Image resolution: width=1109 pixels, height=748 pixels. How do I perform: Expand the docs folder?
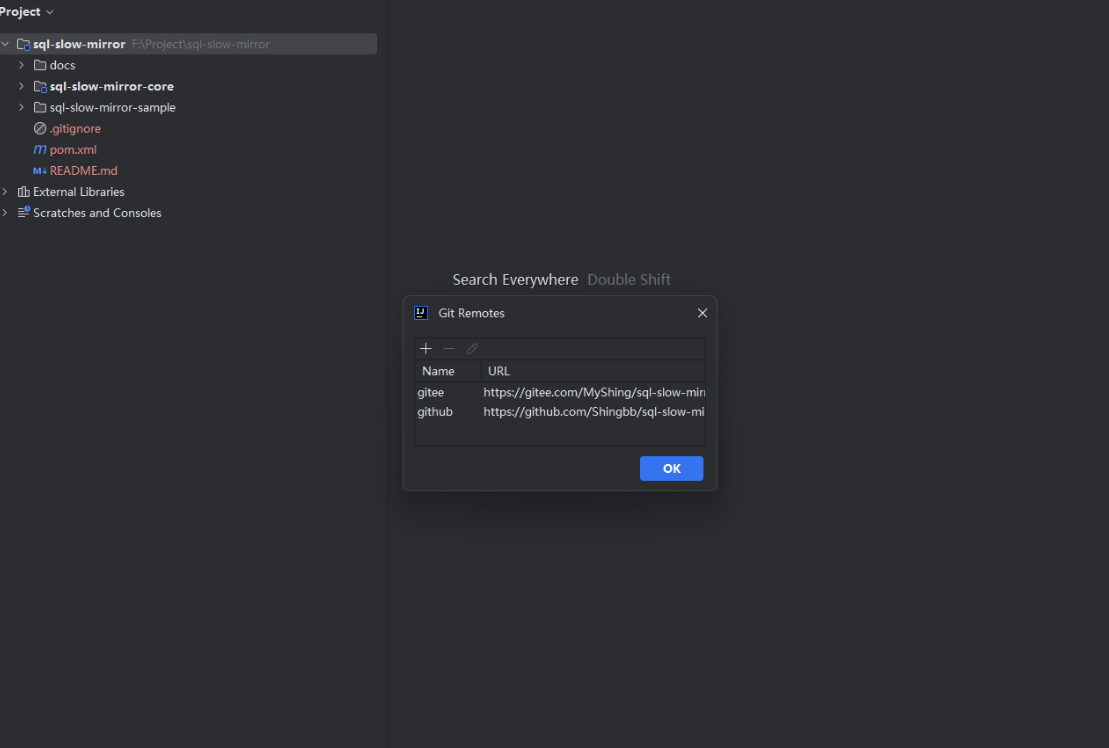(20, 65)
